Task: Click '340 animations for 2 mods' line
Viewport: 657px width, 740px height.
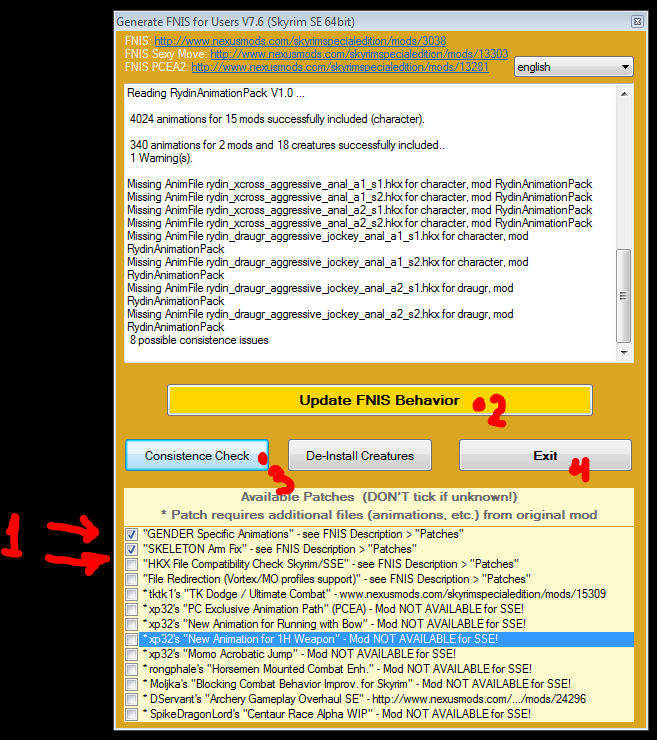Action: [x=287, y=145]
